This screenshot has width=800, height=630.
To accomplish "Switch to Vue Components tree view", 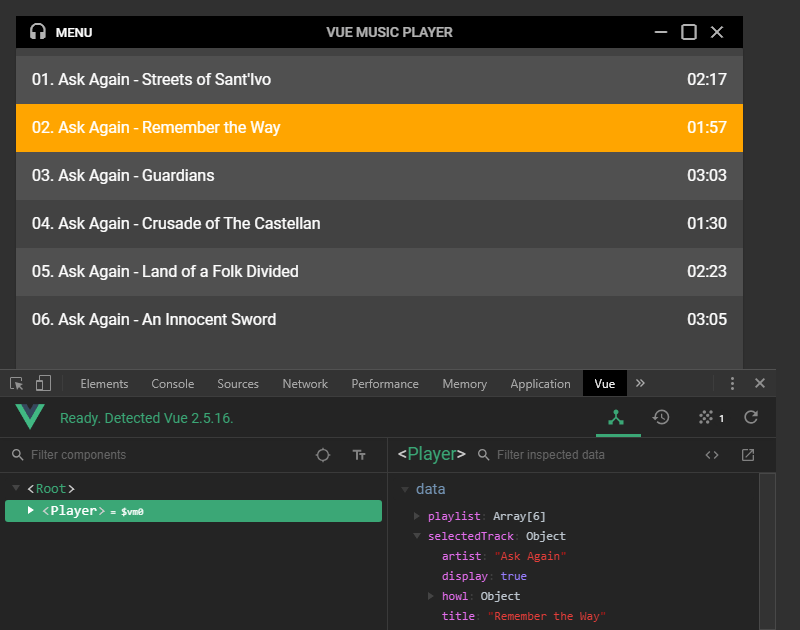I will (616, 418).
